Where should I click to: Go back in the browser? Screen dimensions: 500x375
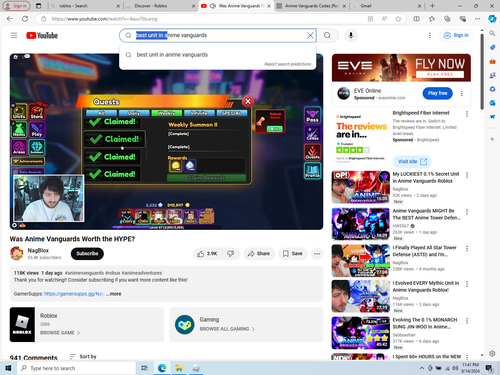(x=10, y=19)
